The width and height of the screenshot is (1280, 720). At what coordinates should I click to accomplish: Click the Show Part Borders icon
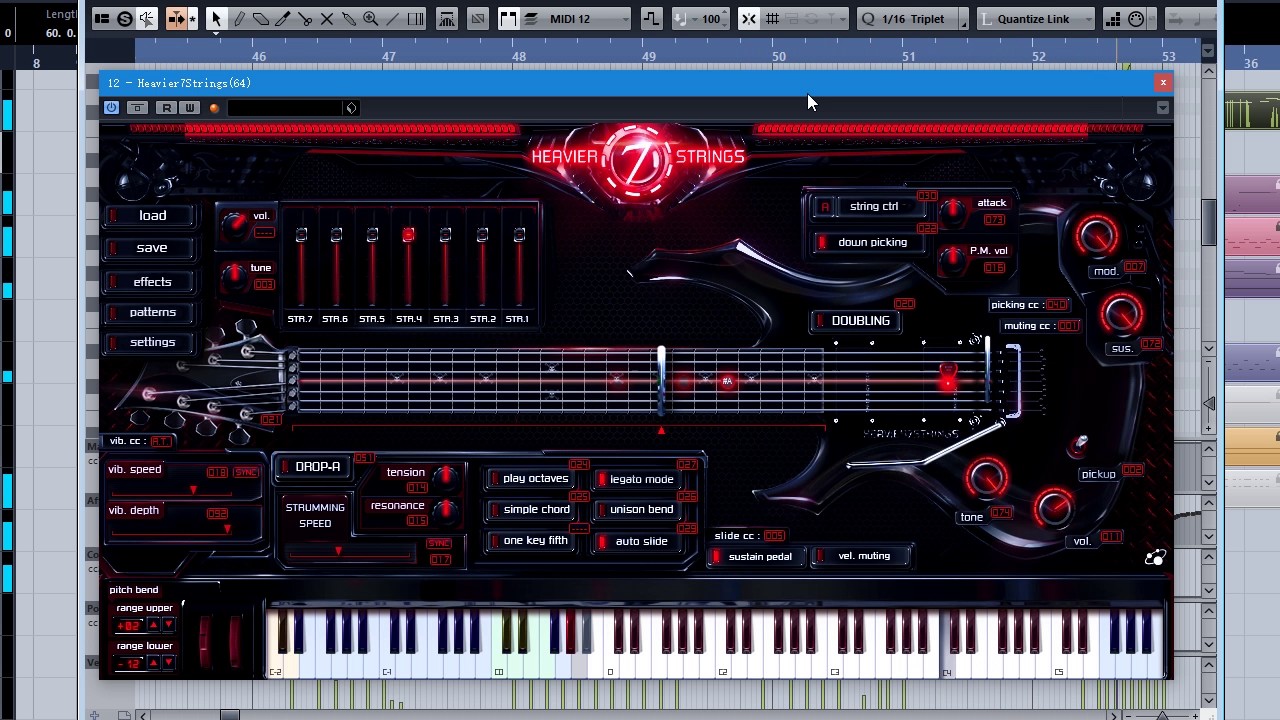coord(508,18)
